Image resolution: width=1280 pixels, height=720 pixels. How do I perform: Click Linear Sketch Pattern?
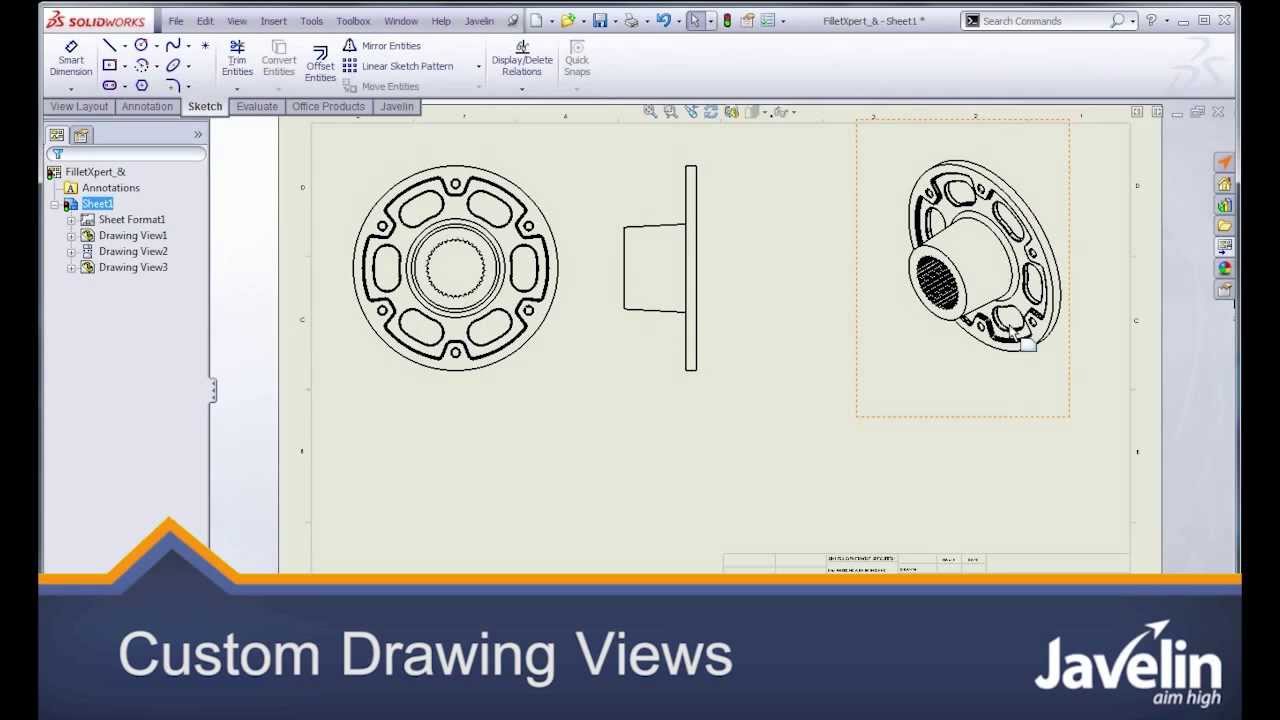pos(398,66)
